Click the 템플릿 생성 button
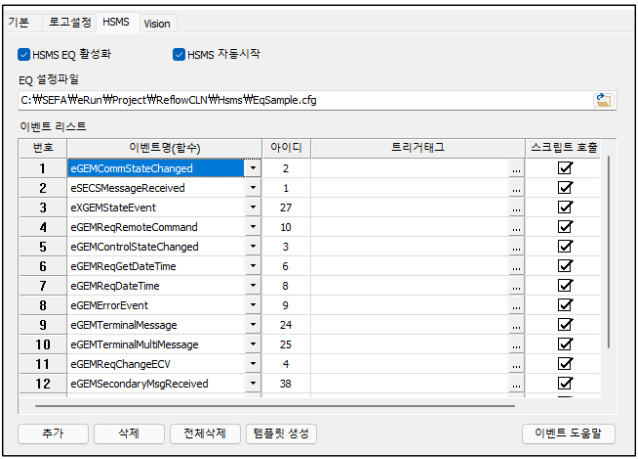The width and height of the screenshot is (638, 459). pyautogui.click(x=281, y=433)
